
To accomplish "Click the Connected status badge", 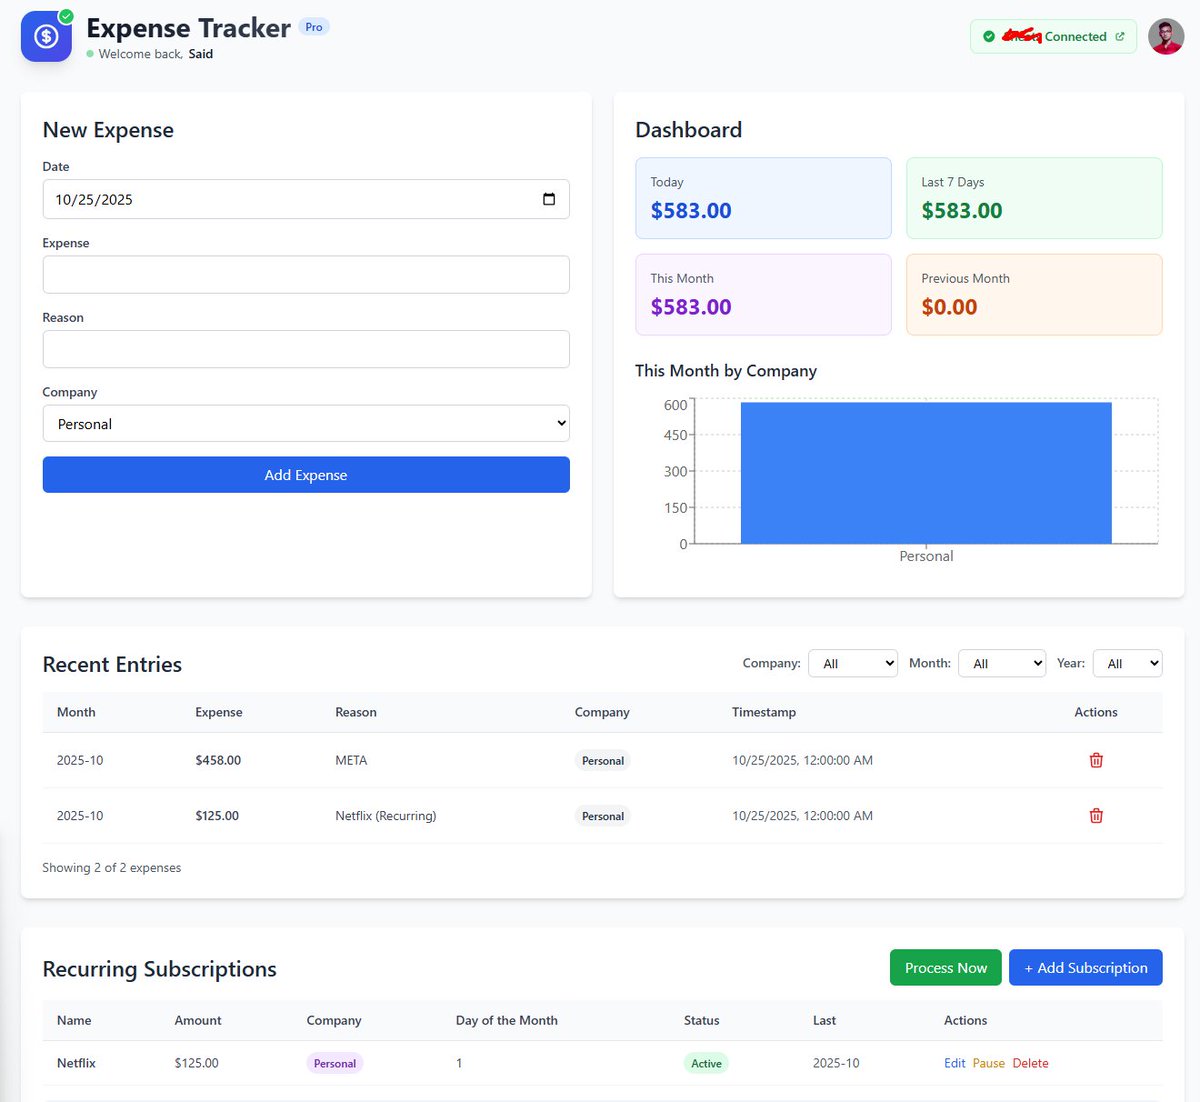I will [x=1053, y=37].
